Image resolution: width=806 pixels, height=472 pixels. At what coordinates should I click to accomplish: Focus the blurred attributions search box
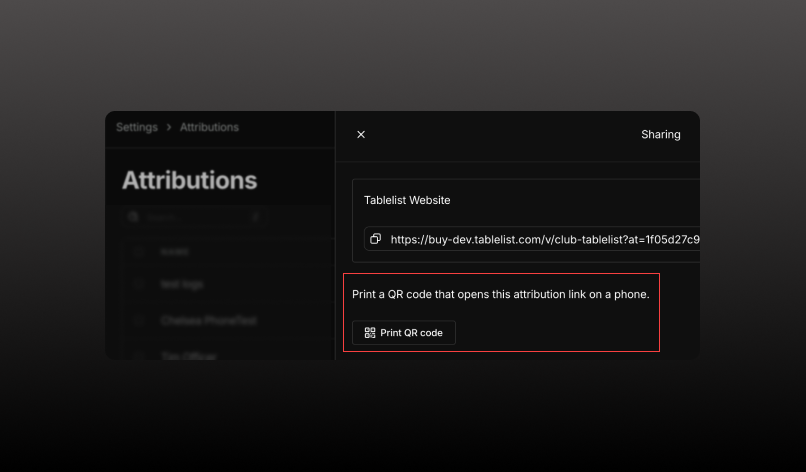coord(195,217)
